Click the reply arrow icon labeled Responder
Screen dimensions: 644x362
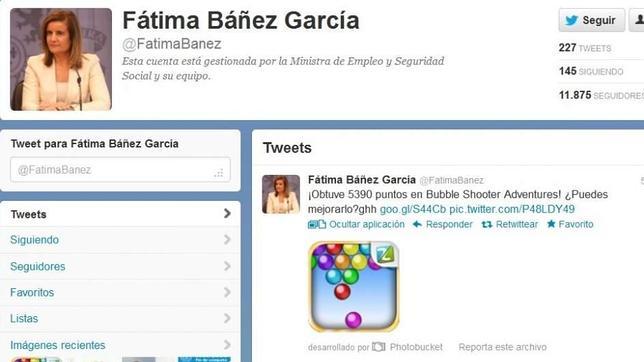(417, 224)
